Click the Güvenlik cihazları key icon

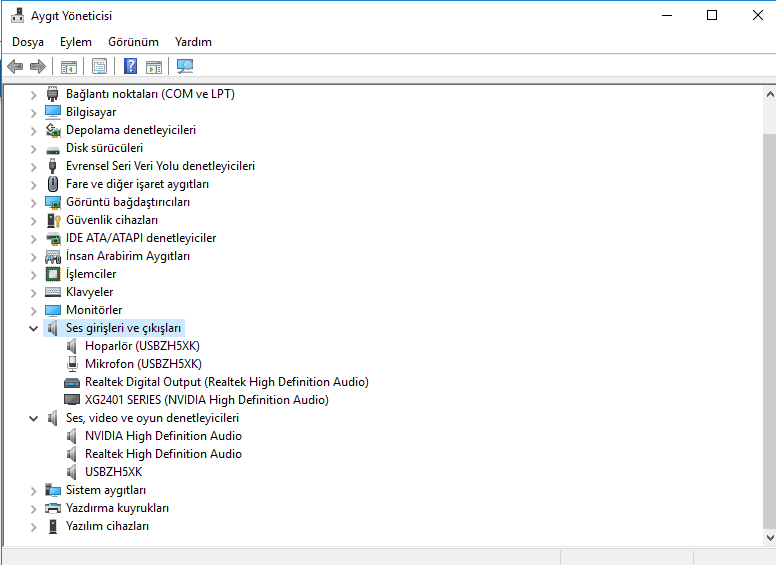(x=53, y=220)
